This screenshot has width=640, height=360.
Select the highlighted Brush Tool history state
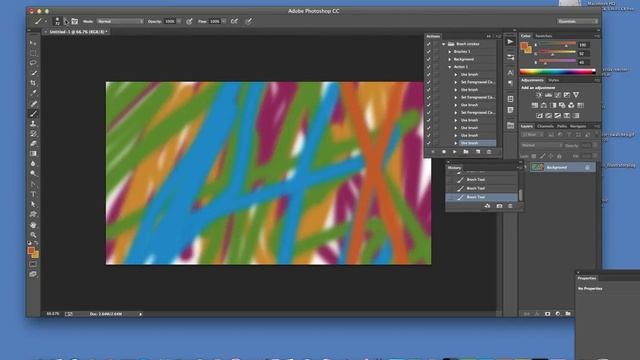(x=482, y=197)
